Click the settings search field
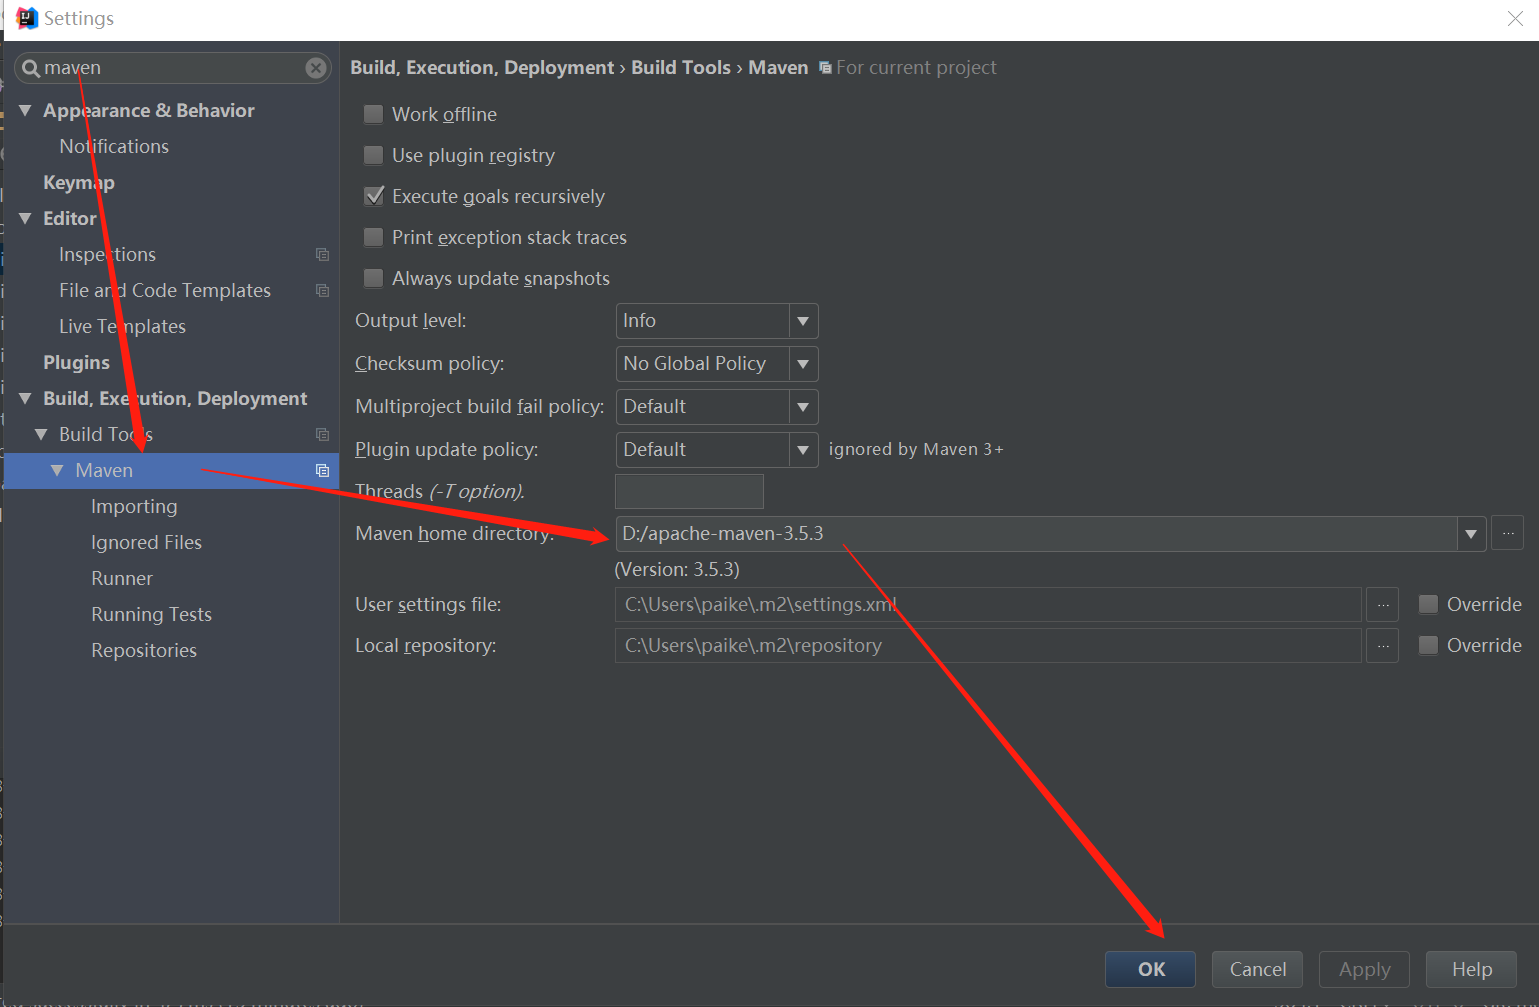The height and width of the screenshot is (1007, 1539). 172,68
